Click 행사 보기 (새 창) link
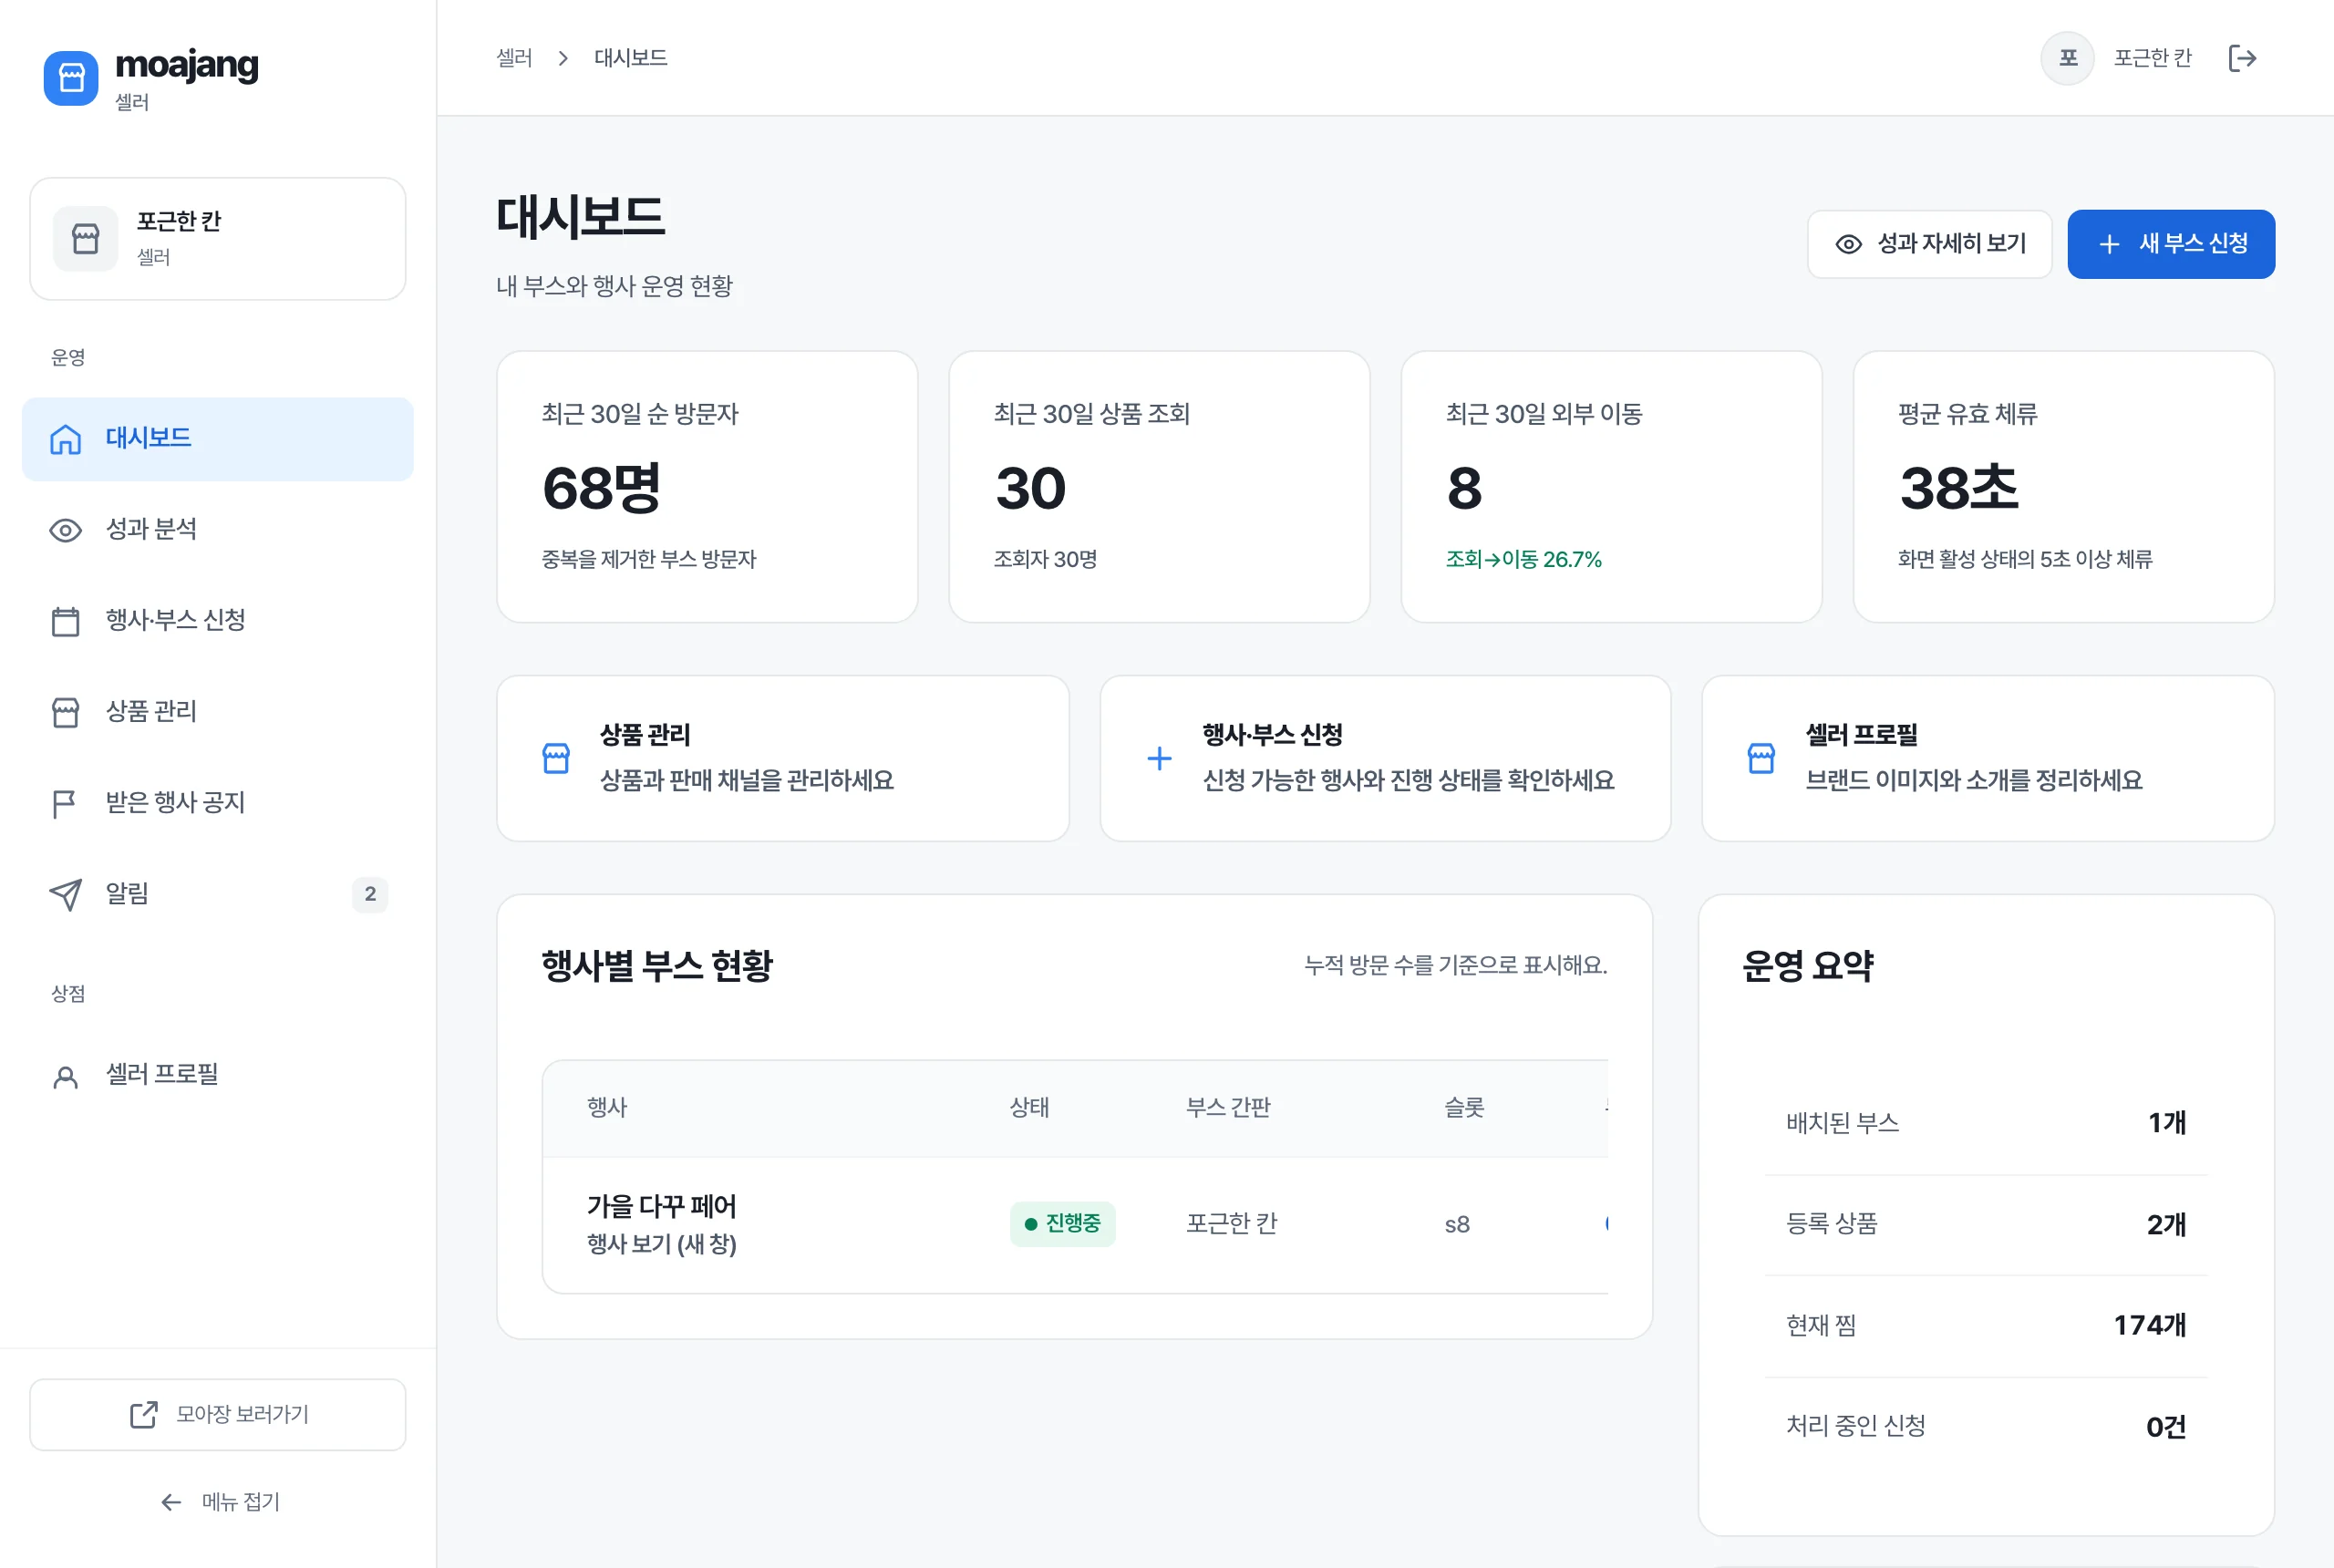The height and width of the screenshot is (1568, 2334). tap(661, 1243)
